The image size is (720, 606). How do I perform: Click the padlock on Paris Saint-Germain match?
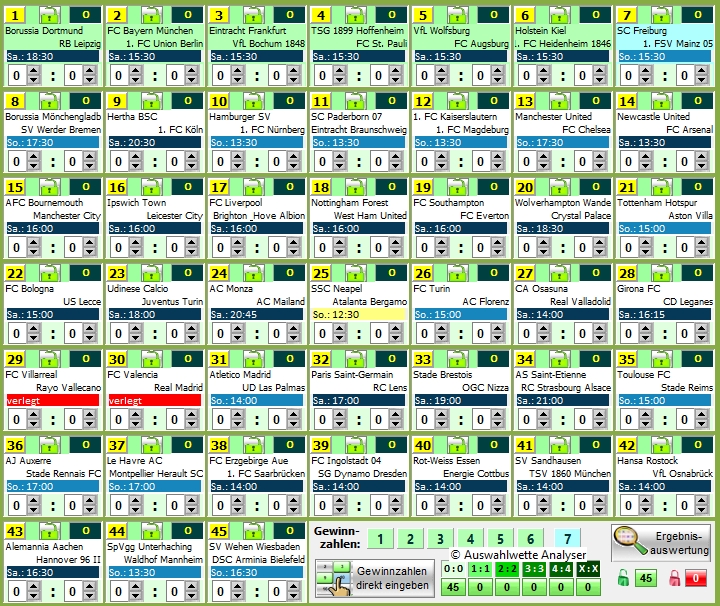(x=355, y=359)
